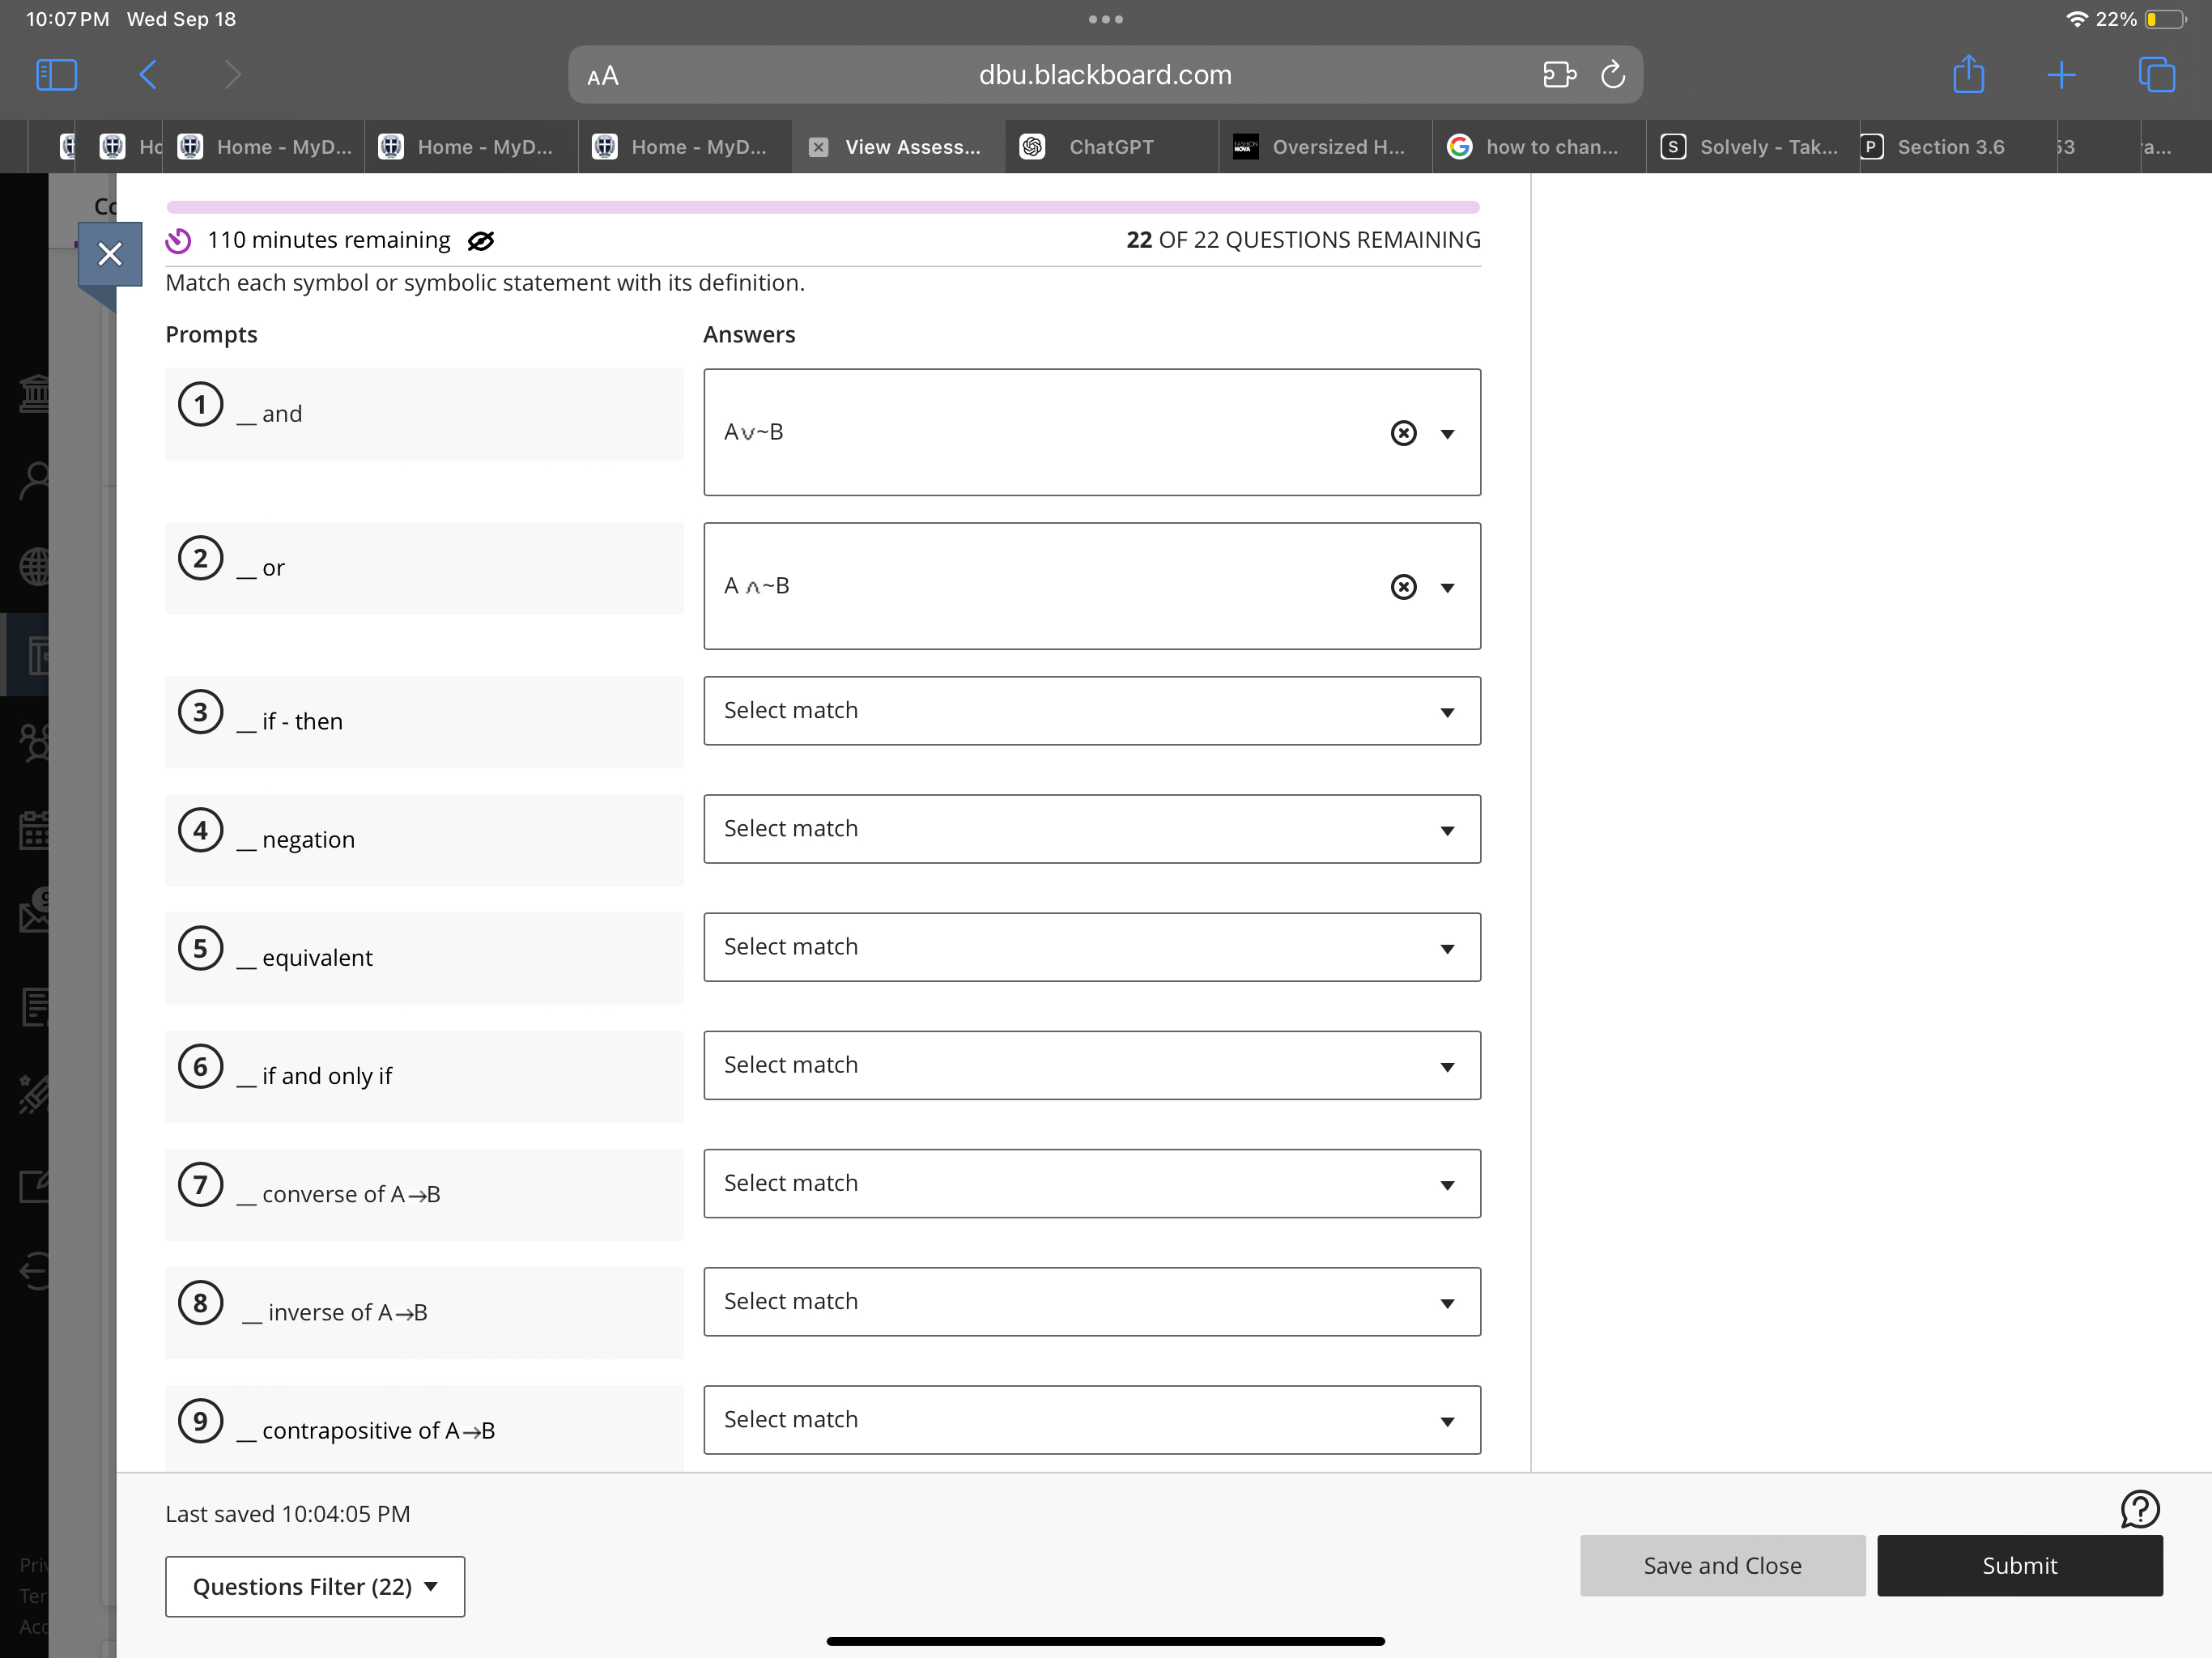Toggle Safari sidebar icon

tap(56, 75)
